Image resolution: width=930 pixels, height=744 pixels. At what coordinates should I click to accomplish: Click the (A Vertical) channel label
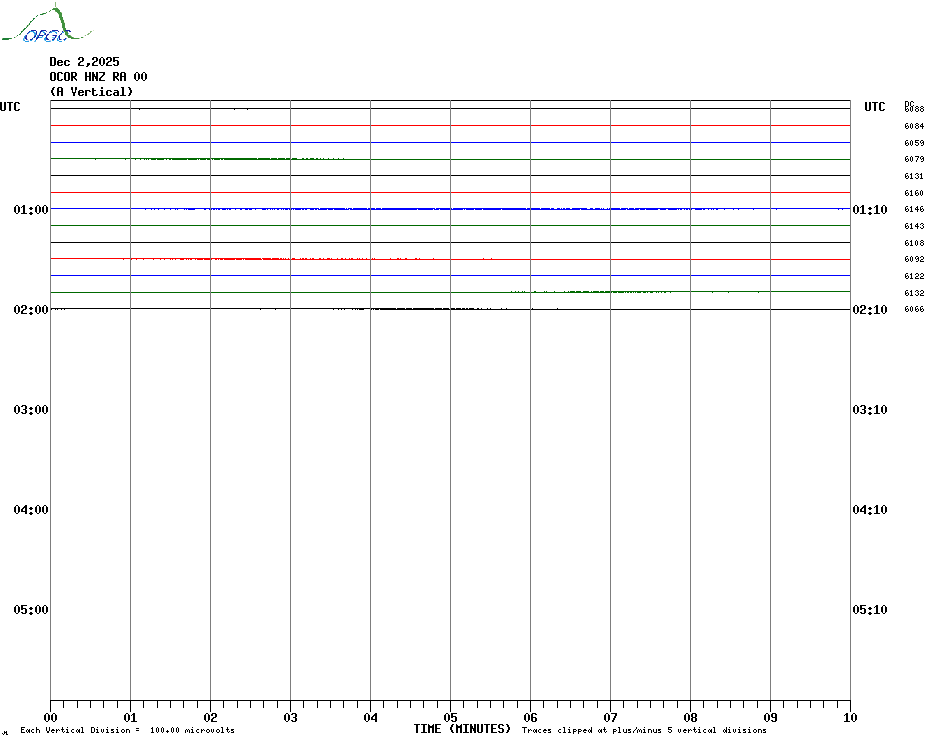coord(91,92)
